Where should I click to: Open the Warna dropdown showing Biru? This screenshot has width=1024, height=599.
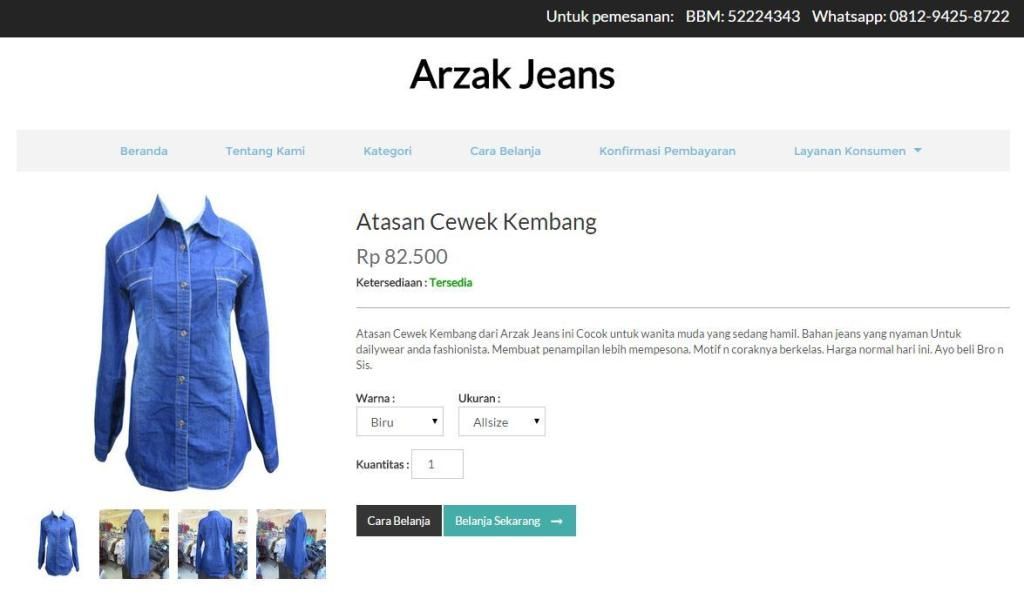(400, 422)
